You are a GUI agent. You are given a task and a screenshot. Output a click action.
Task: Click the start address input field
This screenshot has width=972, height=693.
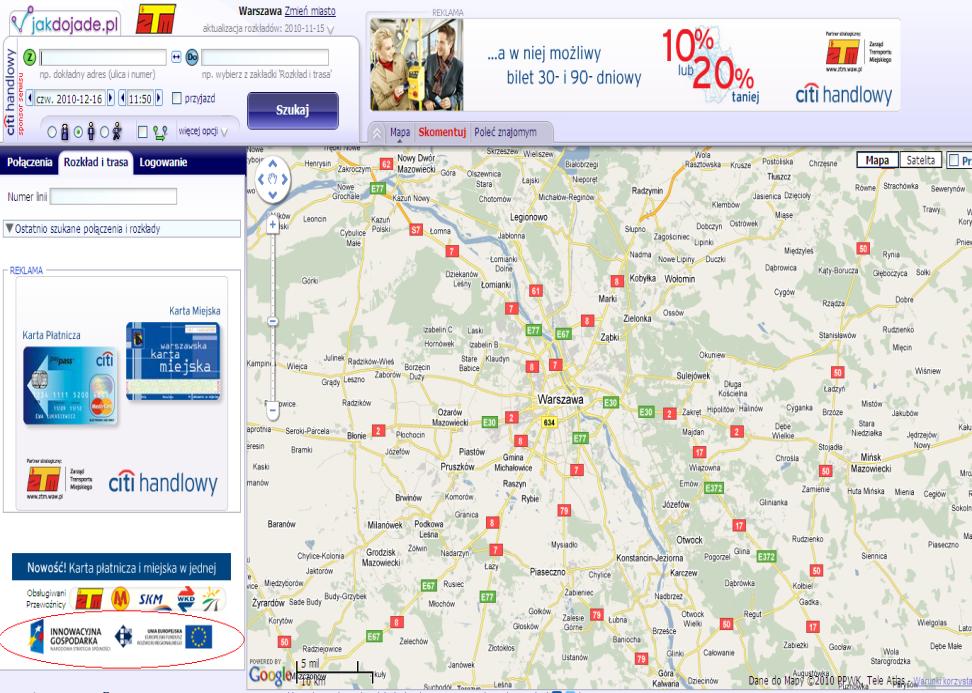pos(104,58)
